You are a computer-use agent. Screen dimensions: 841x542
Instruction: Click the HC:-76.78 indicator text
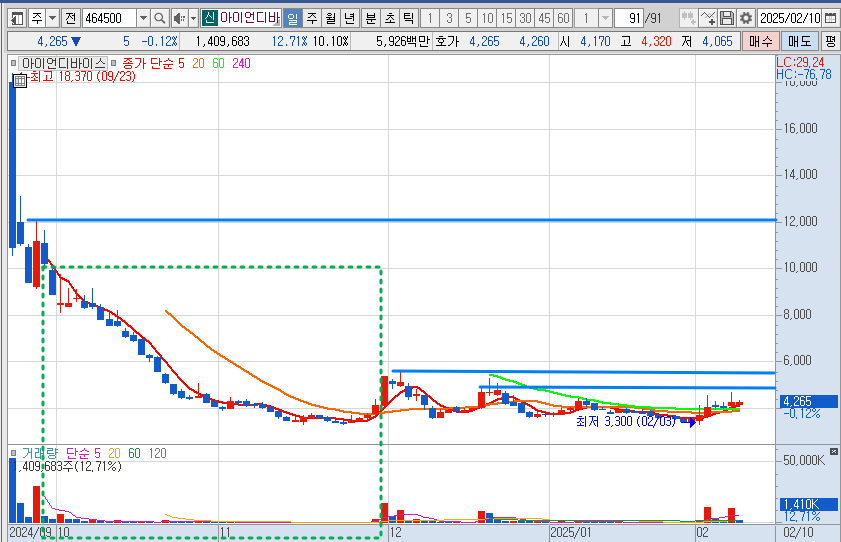click(803, 75)
